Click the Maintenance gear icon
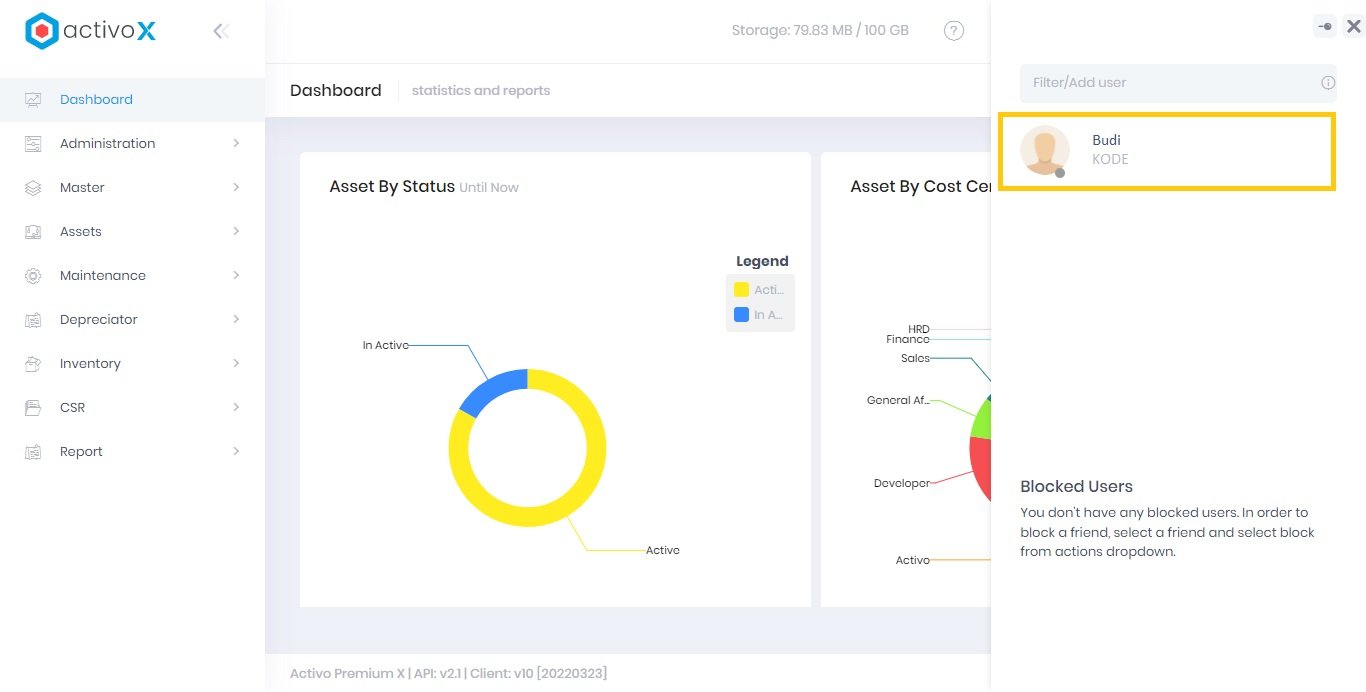Image resolution: width=1366 pixels, height=692 pixels. [33, 276]
